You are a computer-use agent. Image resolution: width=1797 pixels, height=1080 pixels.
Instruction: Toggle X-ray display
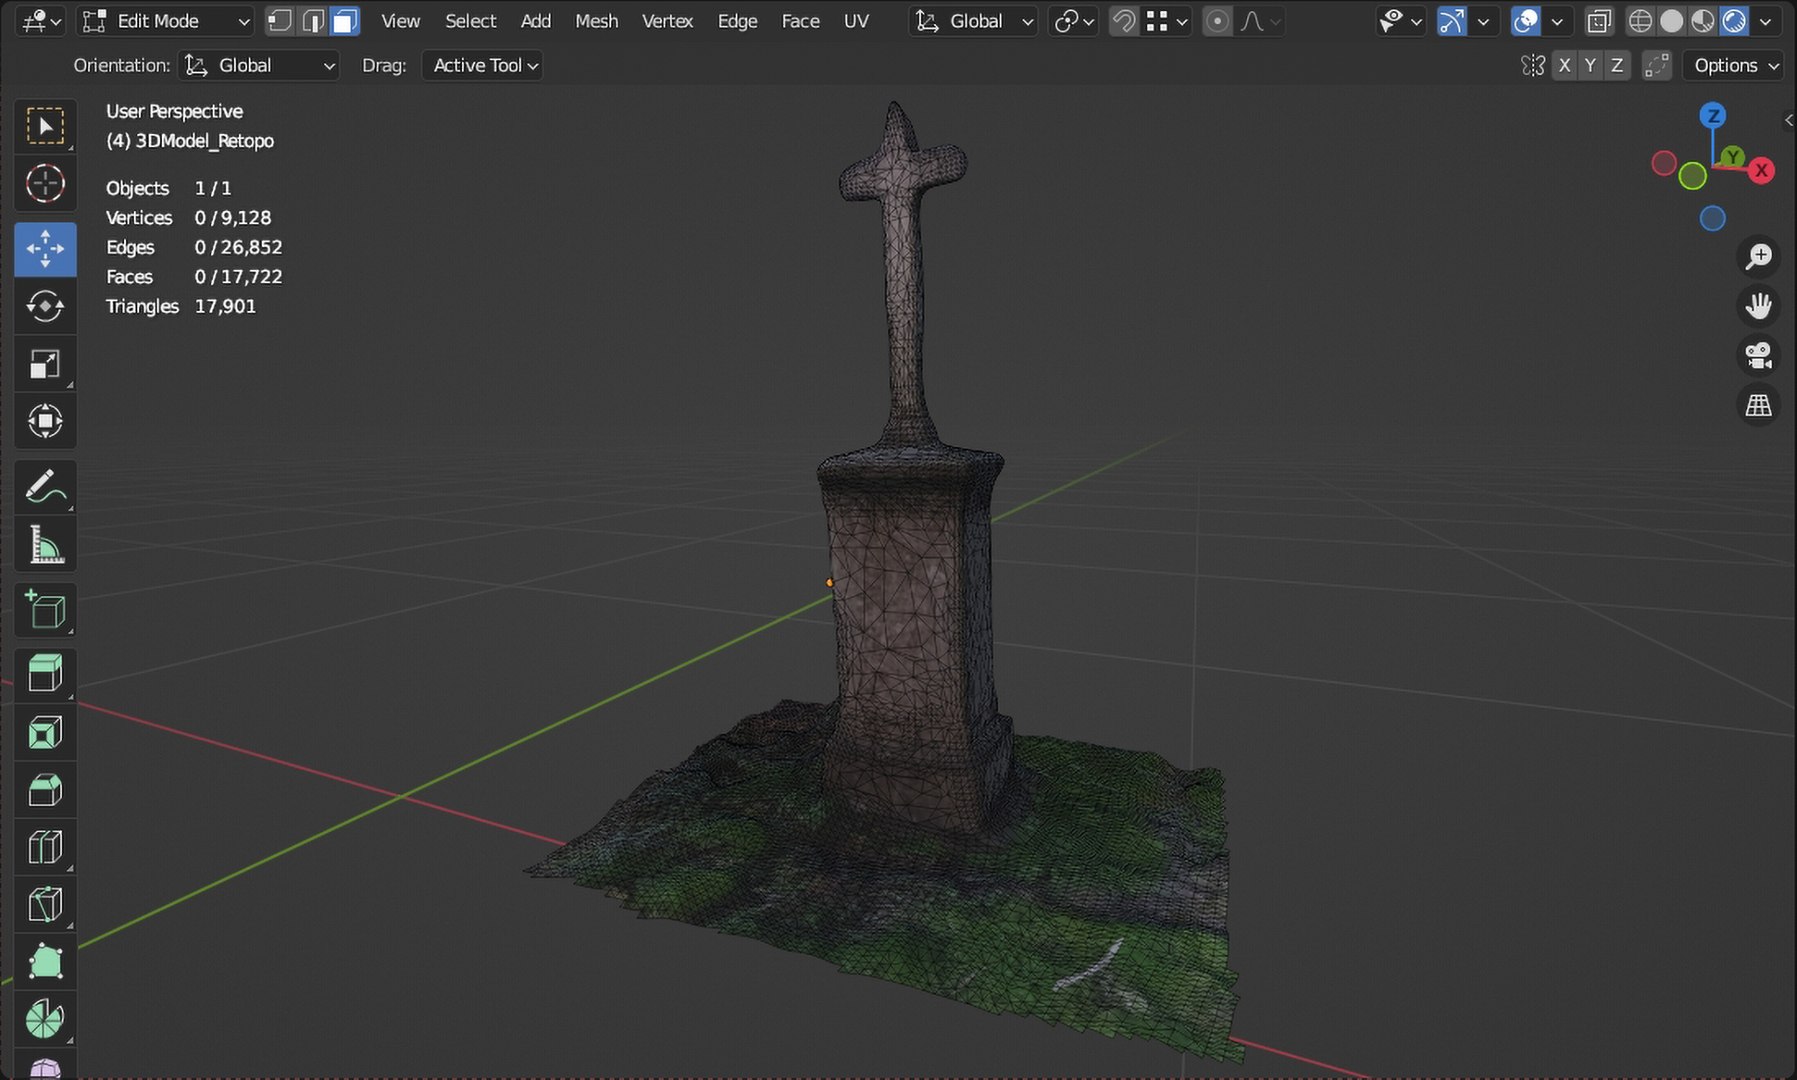click(1598, 21)
